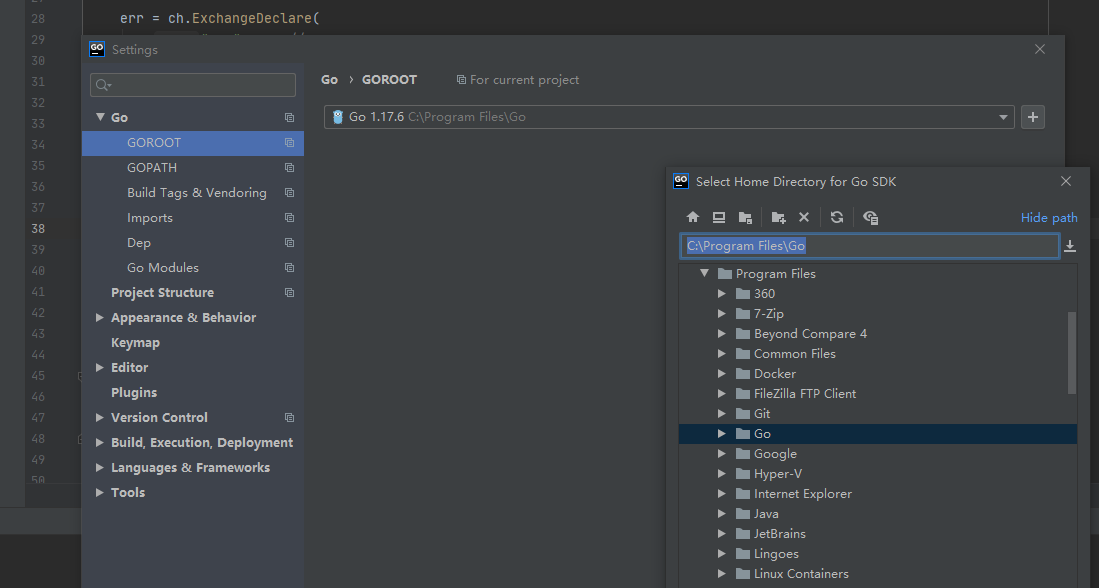This screenshot has width=1099, height=588.
Task: Go to Home directory in file chooser
Action: tap(692, 217)
